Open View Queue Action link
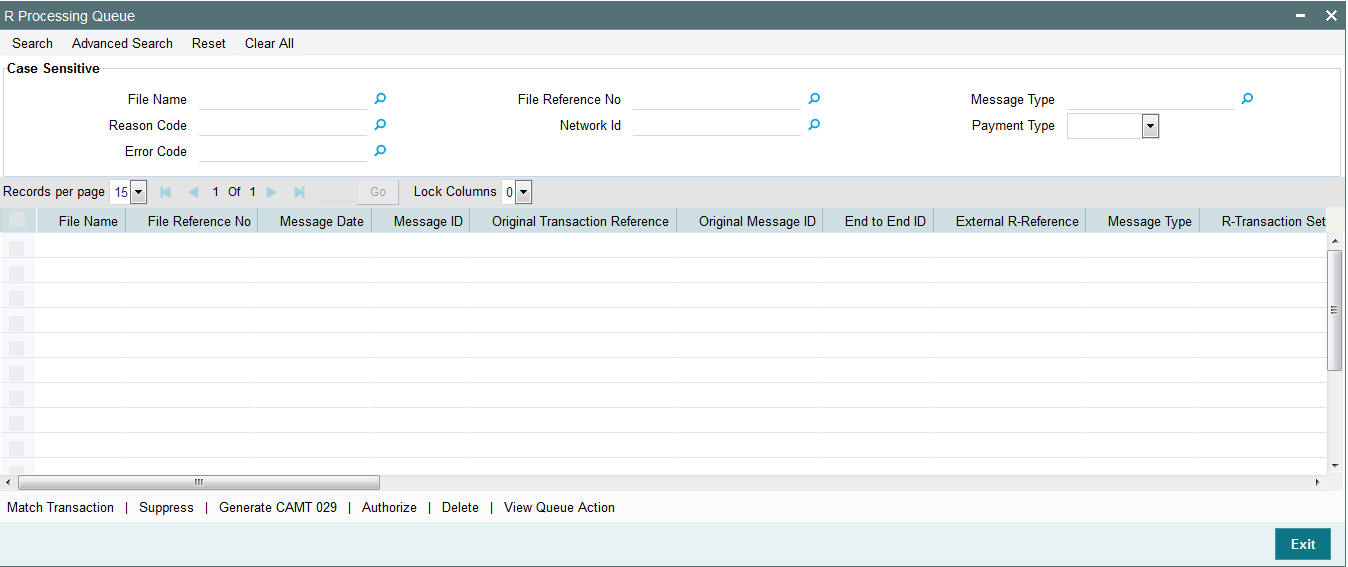 (559, 507)
